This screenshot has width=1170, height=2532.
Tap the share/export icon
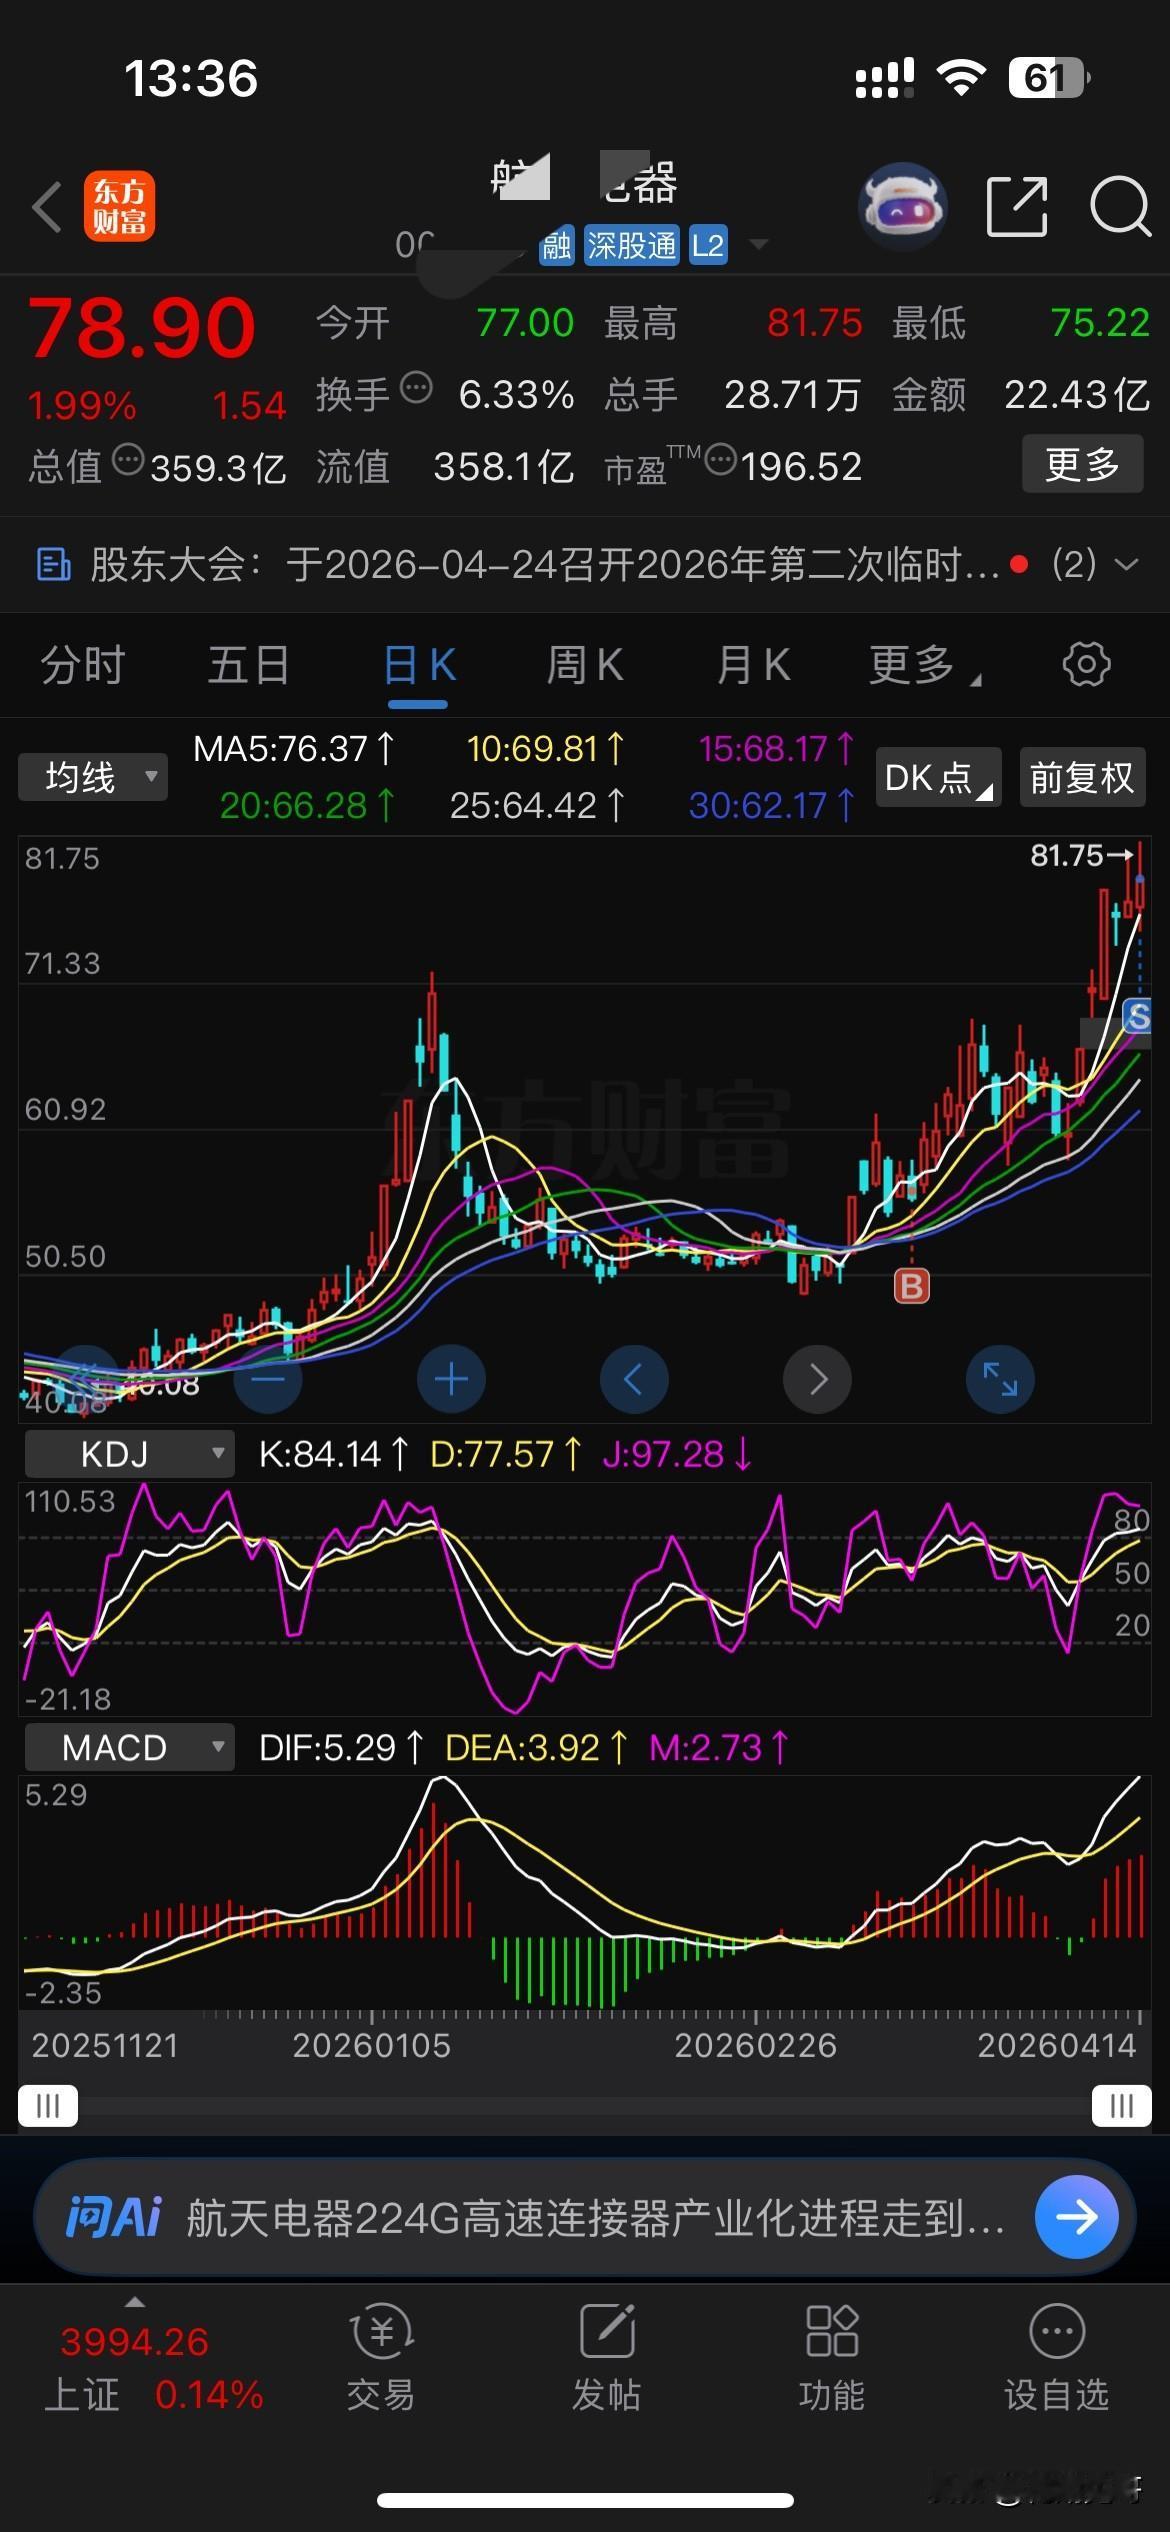[1017, 207]
